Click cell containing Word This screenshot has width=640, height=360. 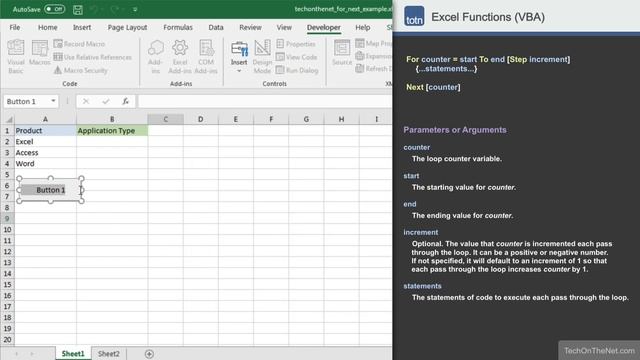45,164
